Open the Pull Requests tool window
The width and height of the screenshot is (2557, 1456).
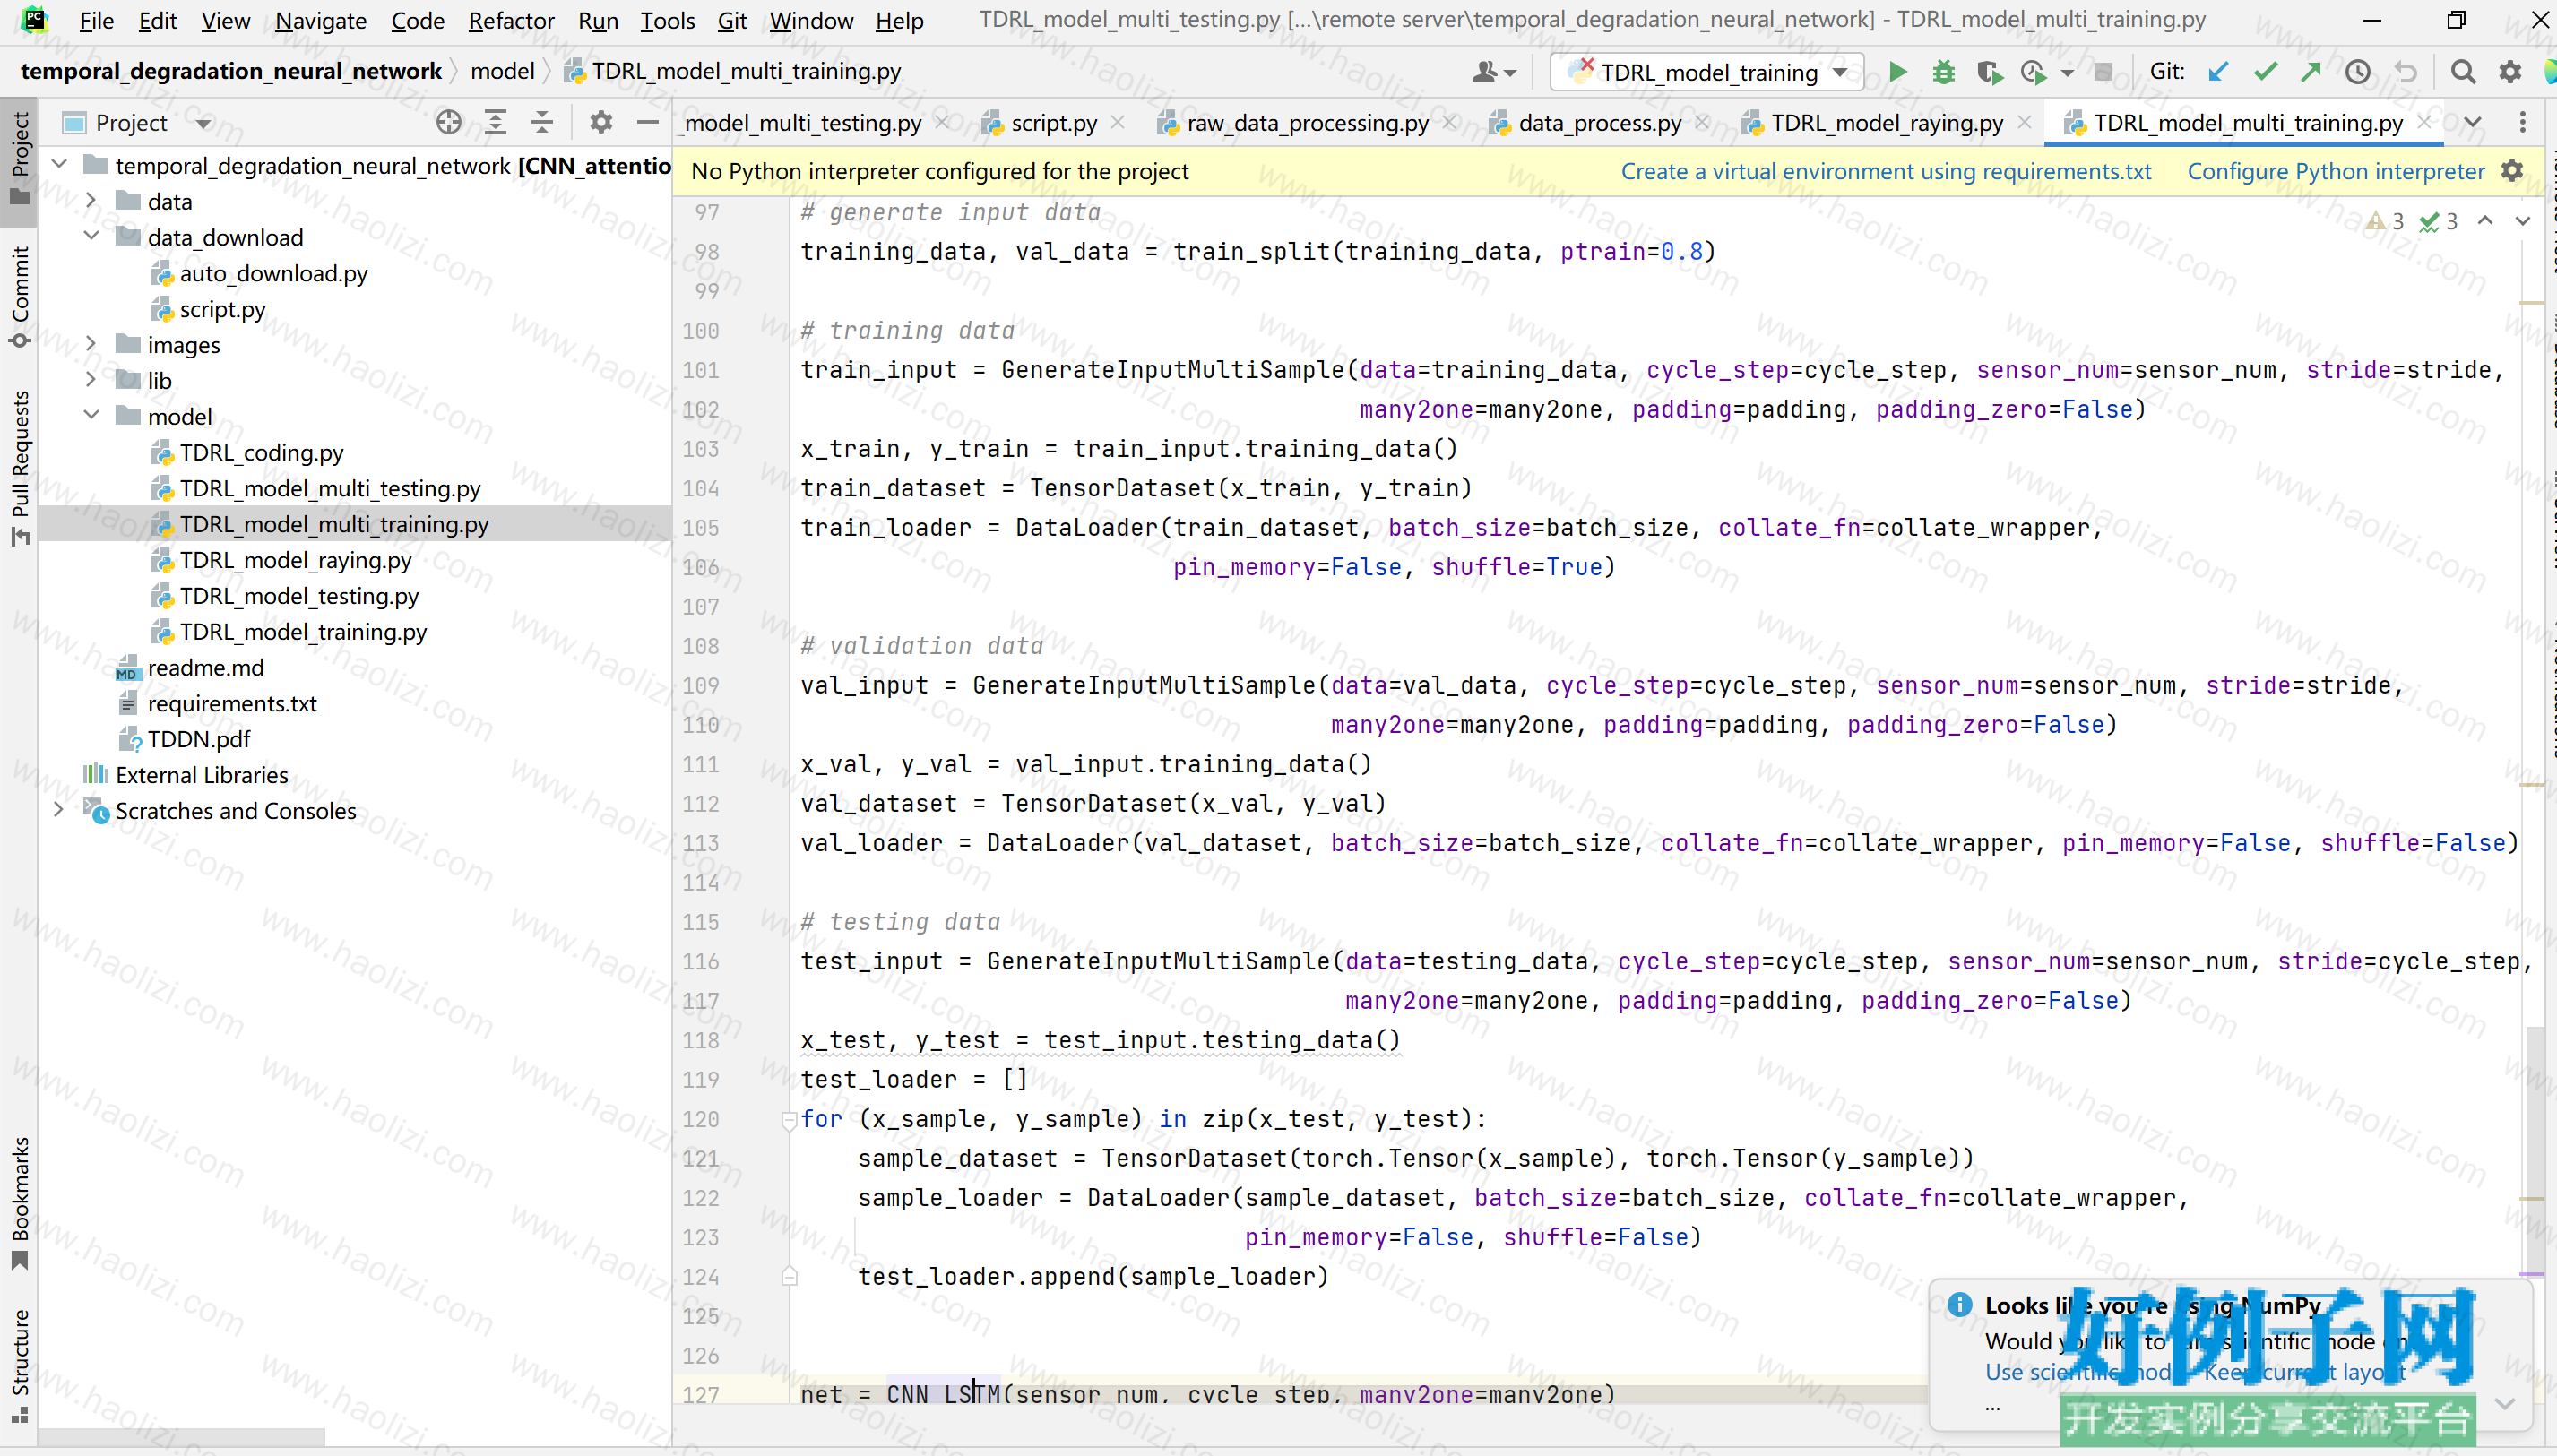[x=20, y=468]
